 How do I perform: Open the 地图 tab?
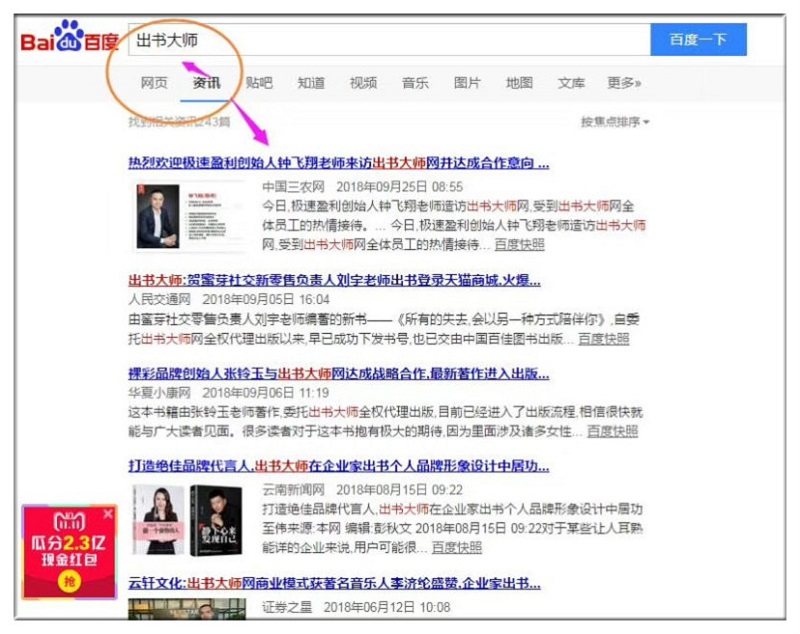519,83
